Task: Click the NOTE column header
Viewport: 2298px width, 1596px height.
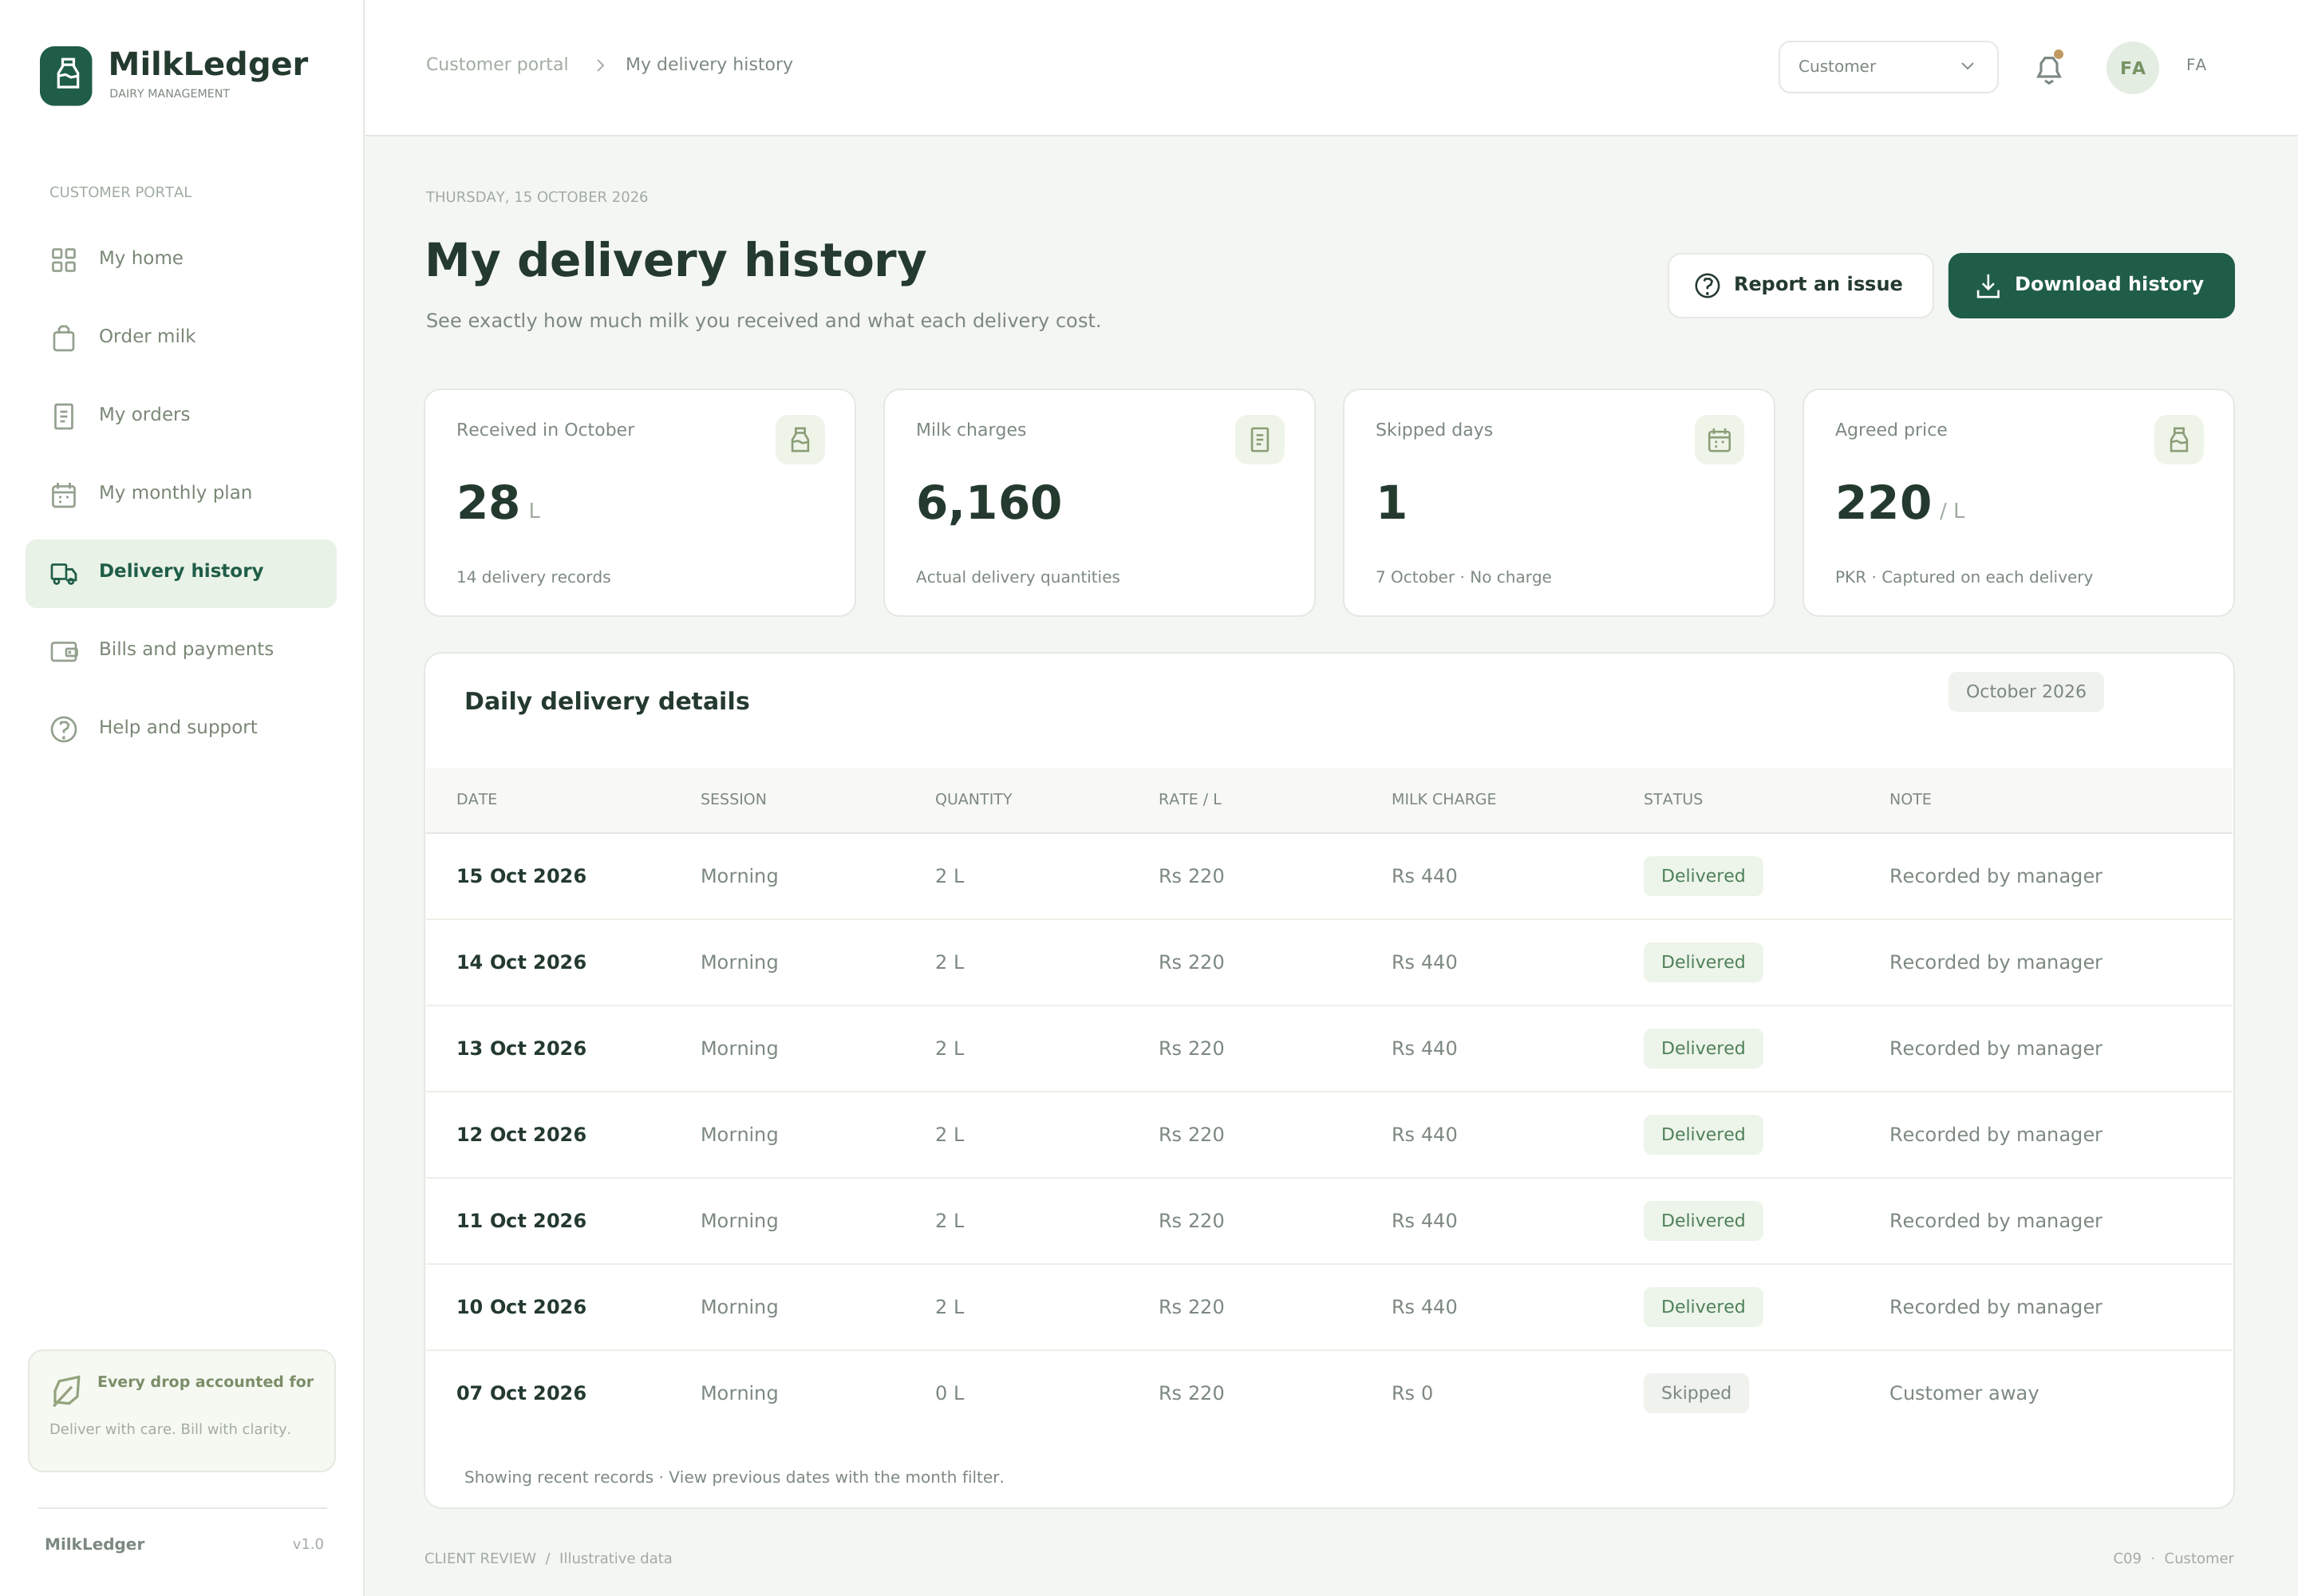Action: 1910,799
